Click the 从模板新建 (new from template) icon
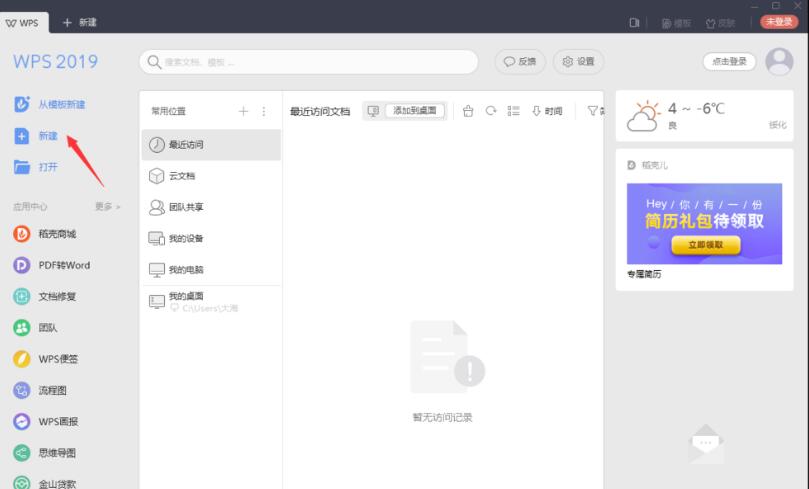Screen dimensions: 809x489 tap(22, 104)
